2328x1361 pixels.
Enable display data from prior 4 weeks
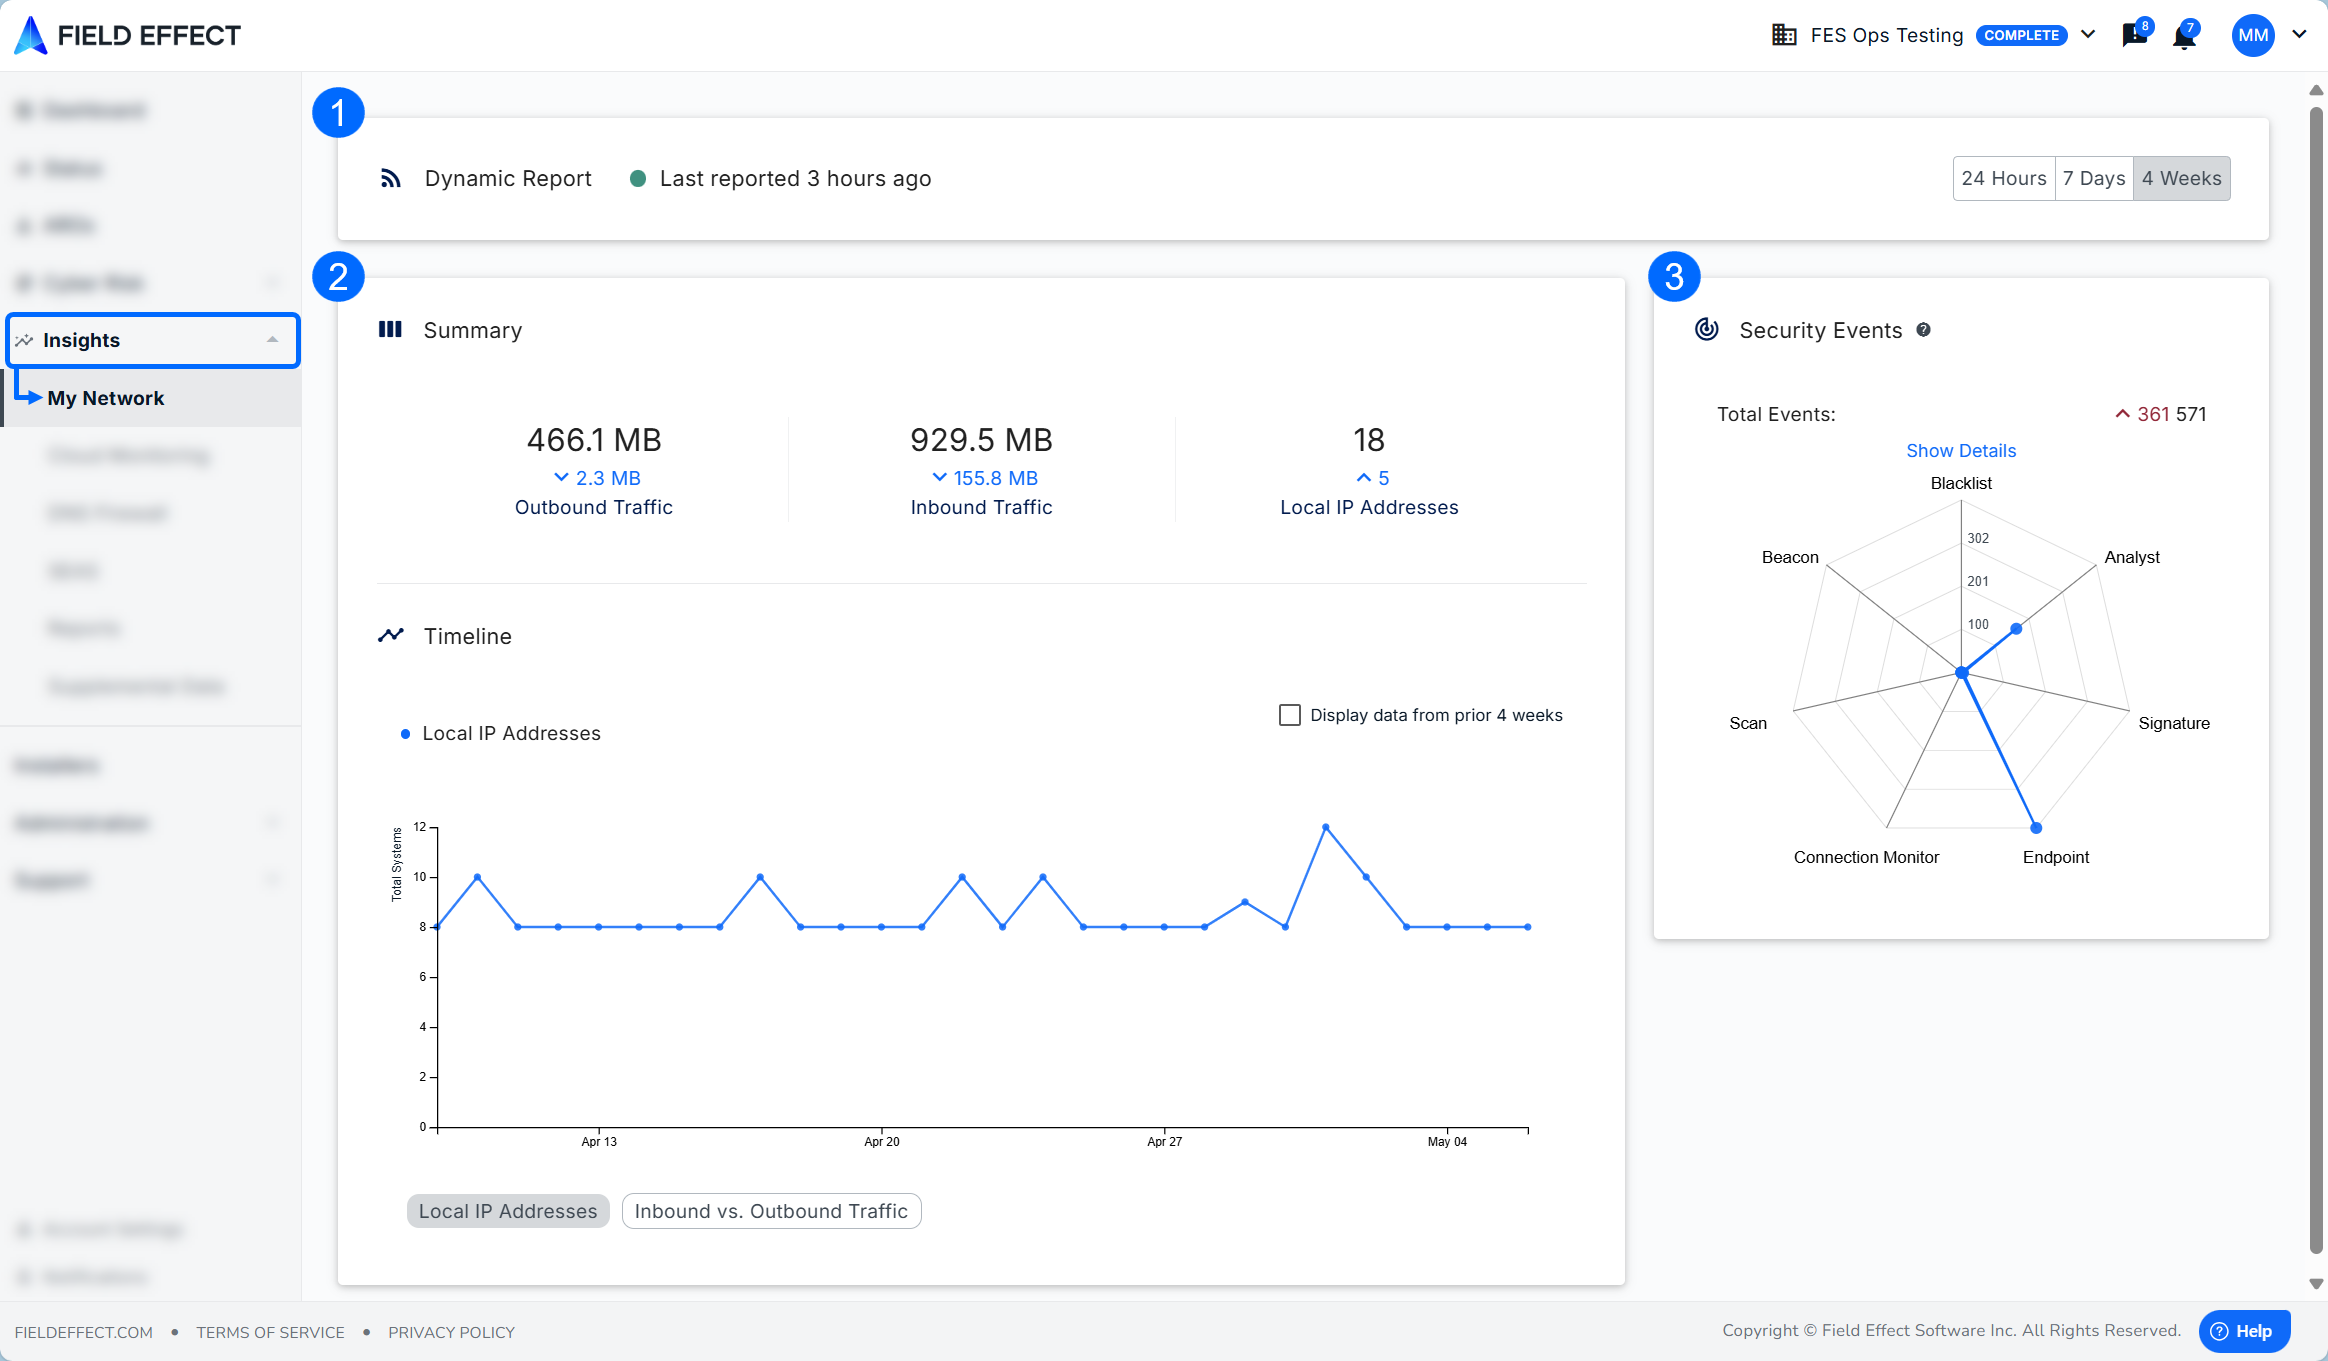pyautogui.click(x=1290, y=715)
